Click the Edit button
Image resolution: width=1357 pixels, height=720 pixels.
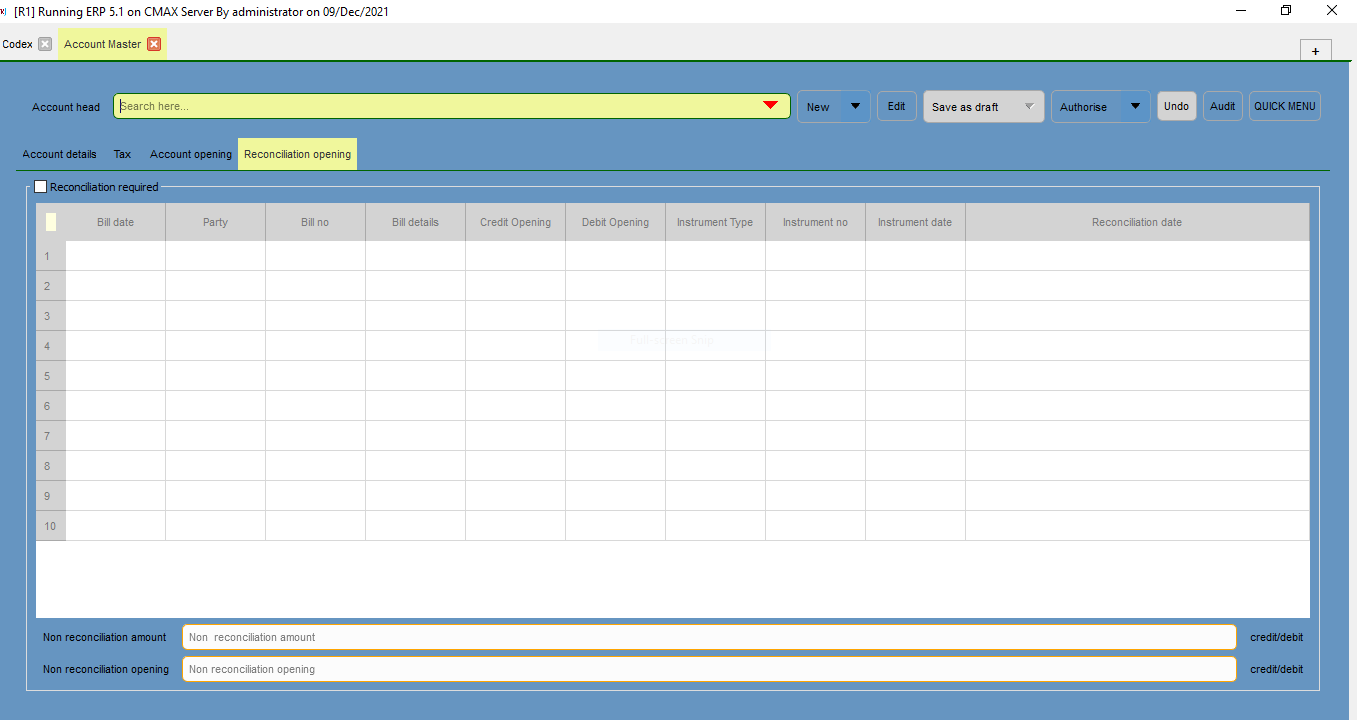point(896,106)
